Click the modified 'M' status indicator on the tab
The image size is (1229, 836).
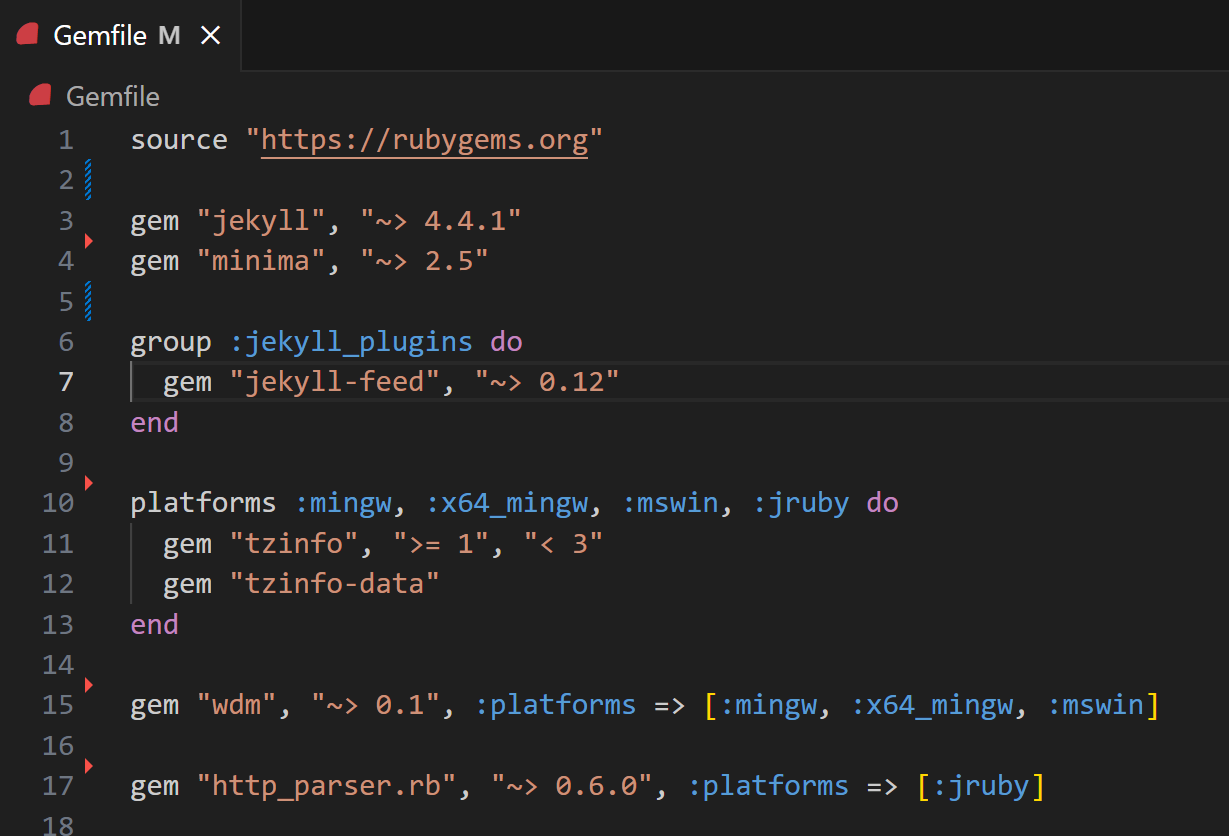(x=169, y=36)
